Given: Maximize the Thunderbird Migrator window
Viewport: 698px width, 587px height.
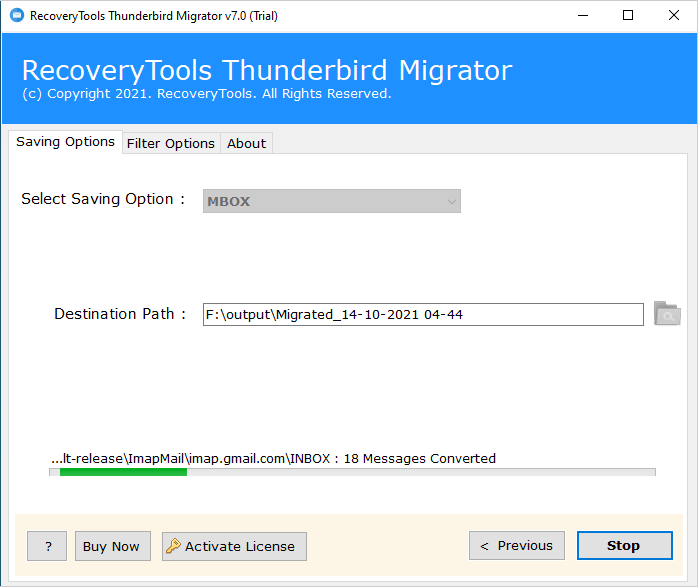Looking at the screenshot, I should pyautogui.click(x=628, y=16).
